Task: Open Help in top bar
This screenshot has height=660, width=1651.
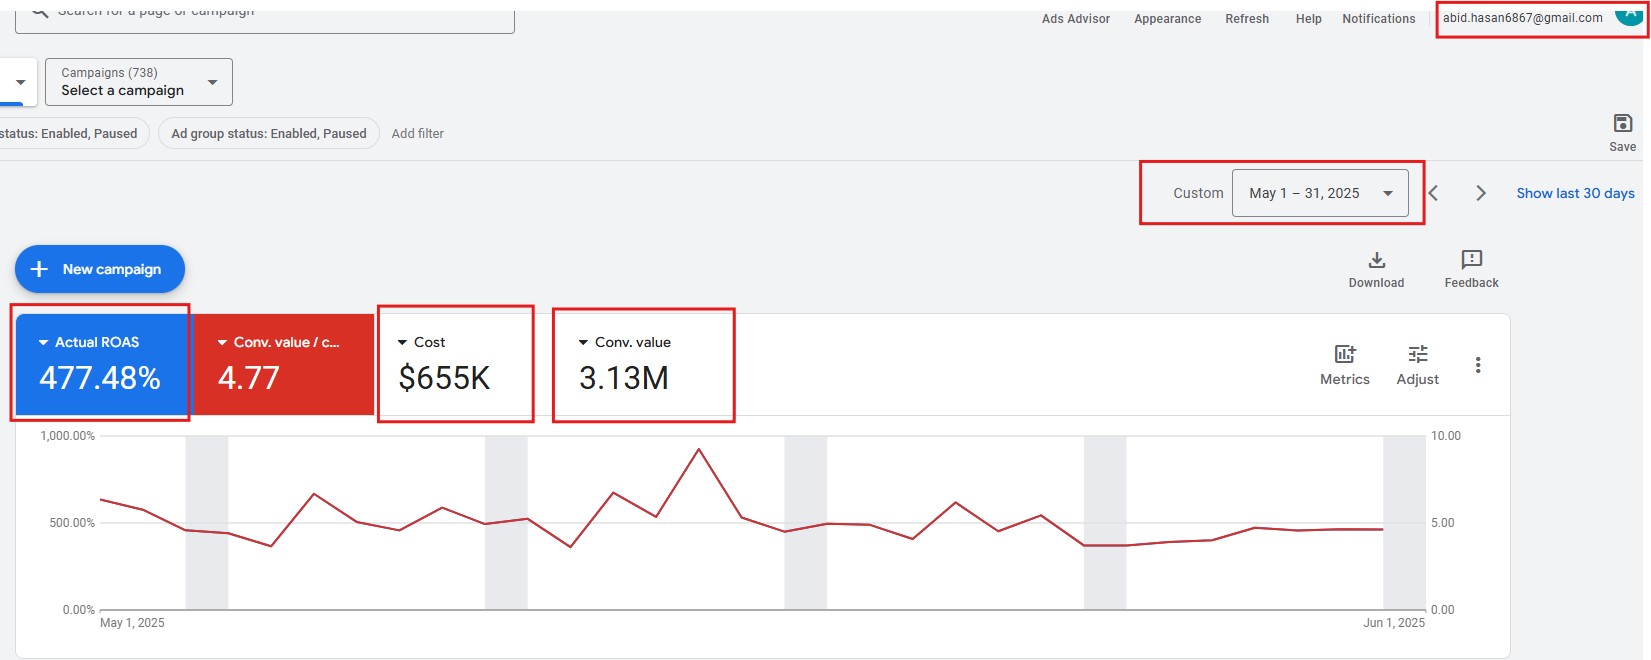Action: pos(1308,19)
